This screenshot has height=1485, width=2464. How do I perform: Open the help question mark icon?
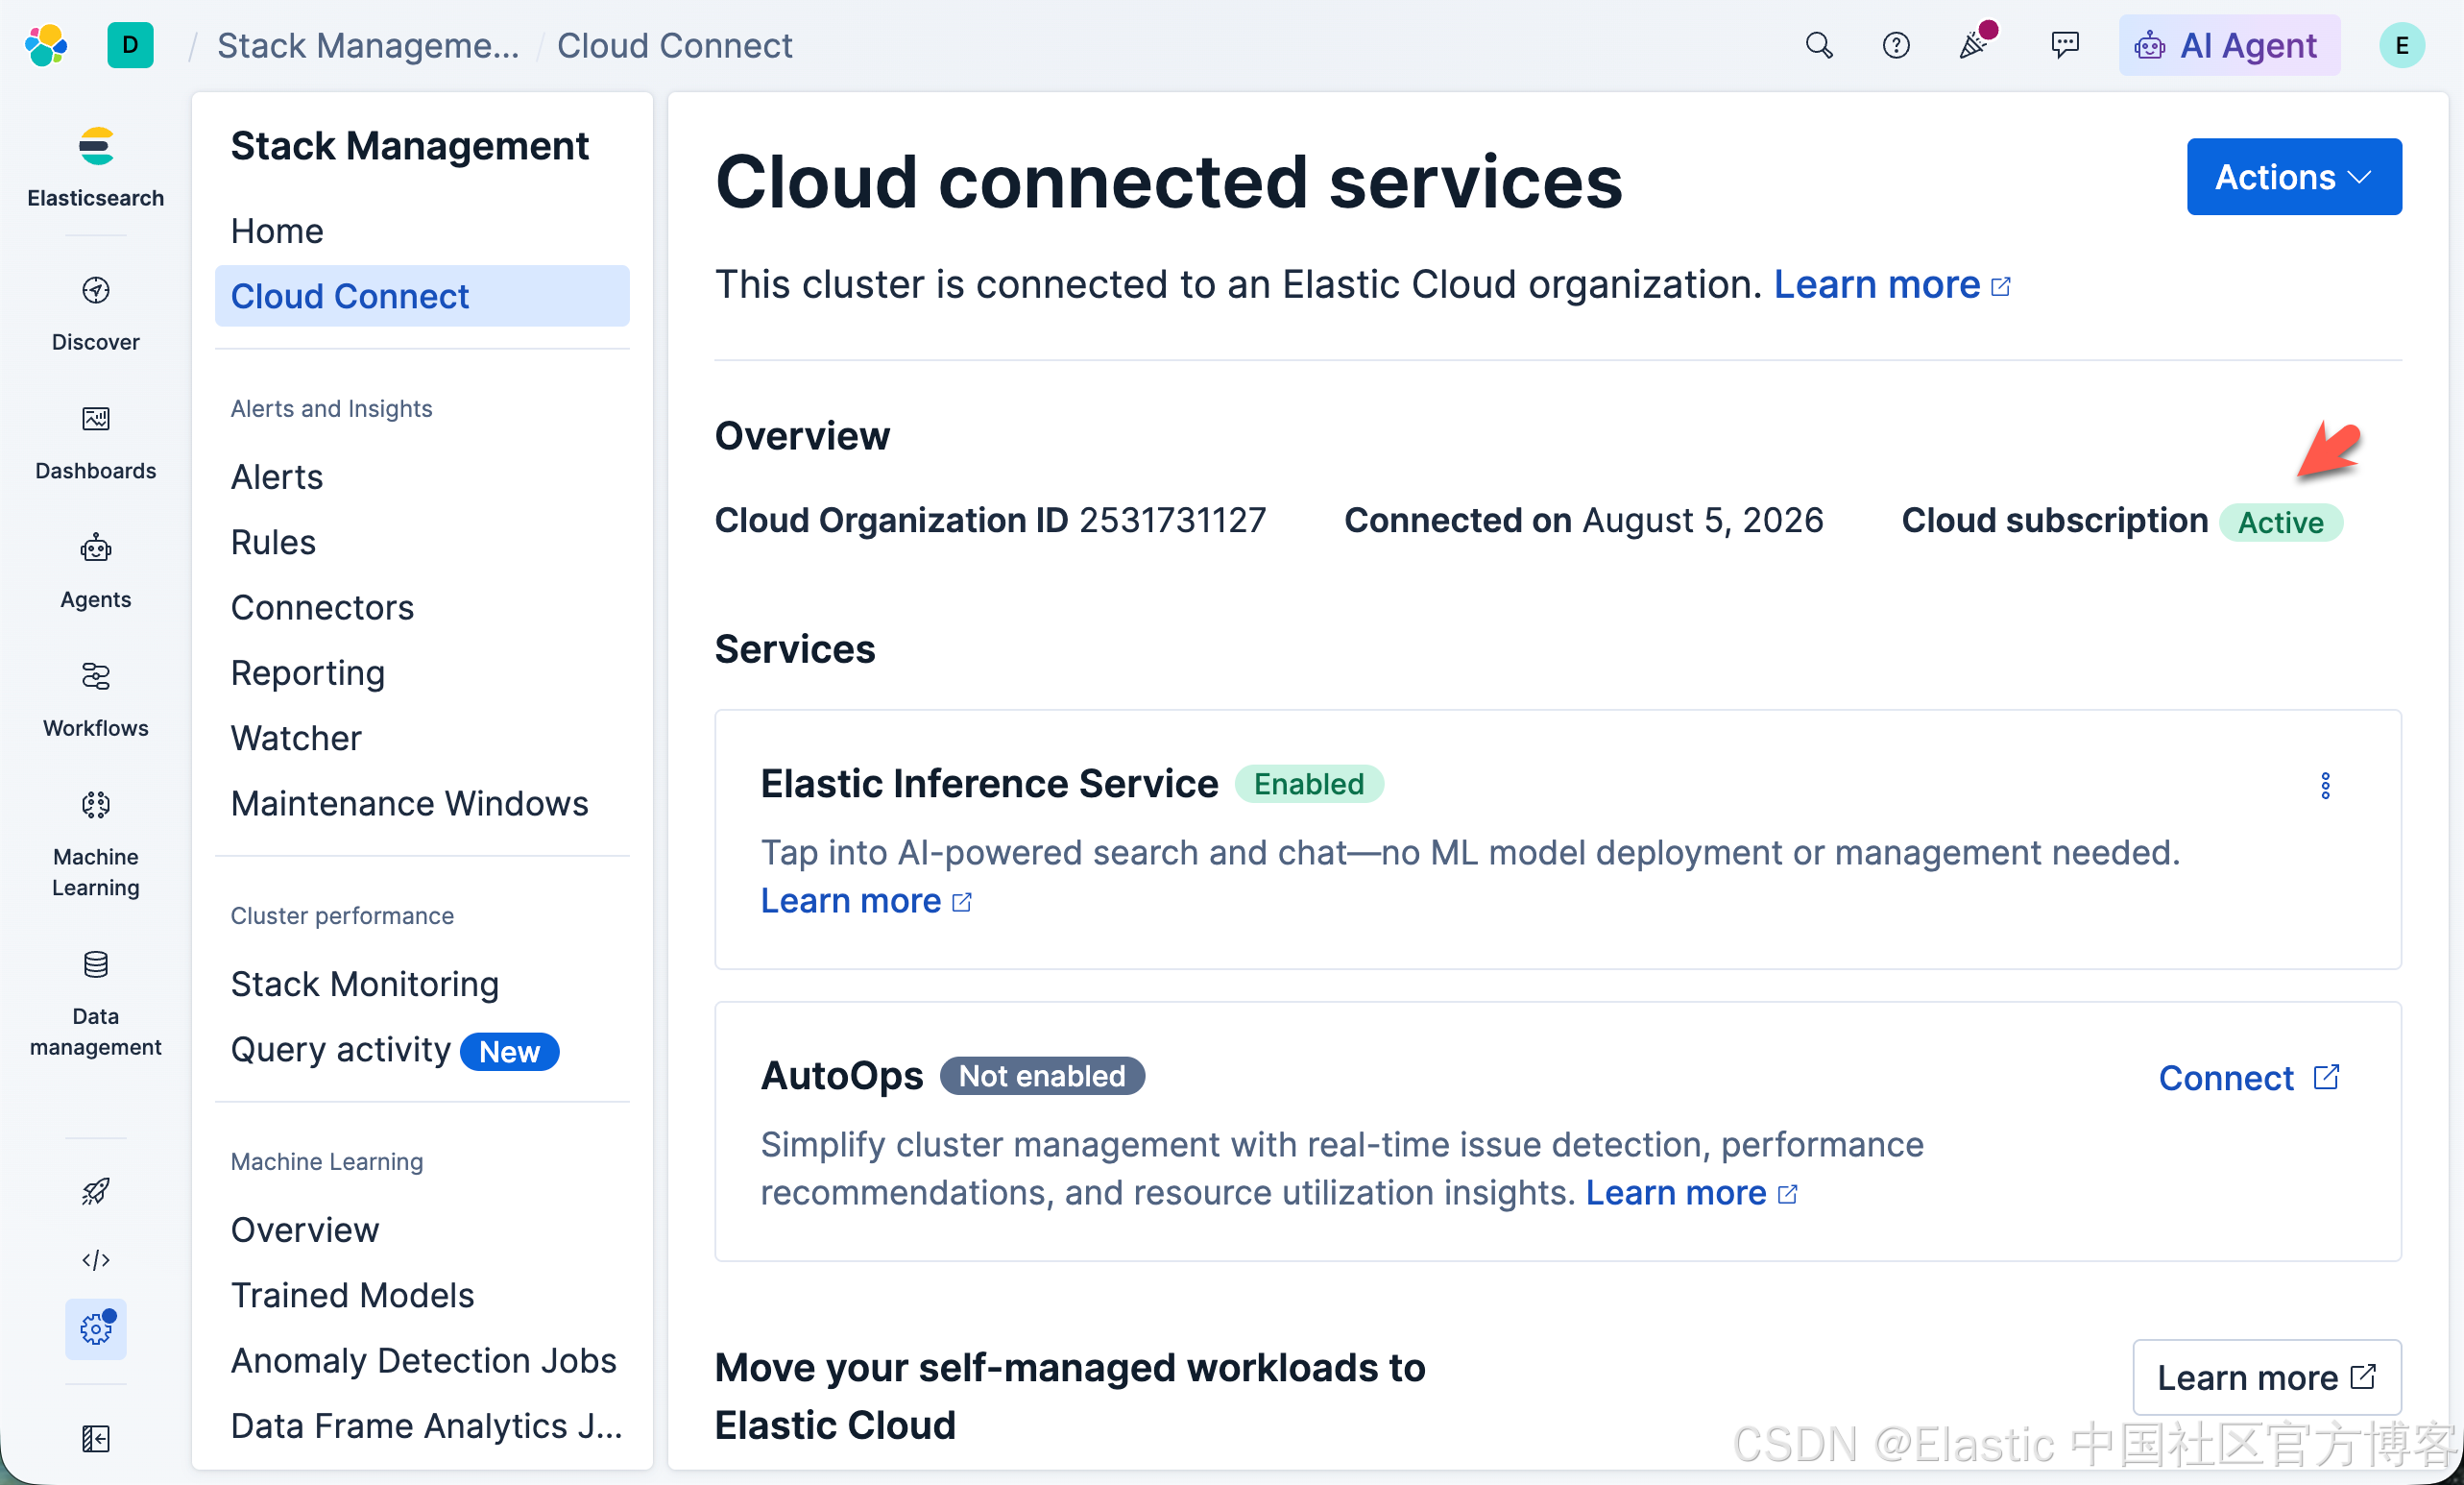pyautogui.click(x=1895, y=46)
